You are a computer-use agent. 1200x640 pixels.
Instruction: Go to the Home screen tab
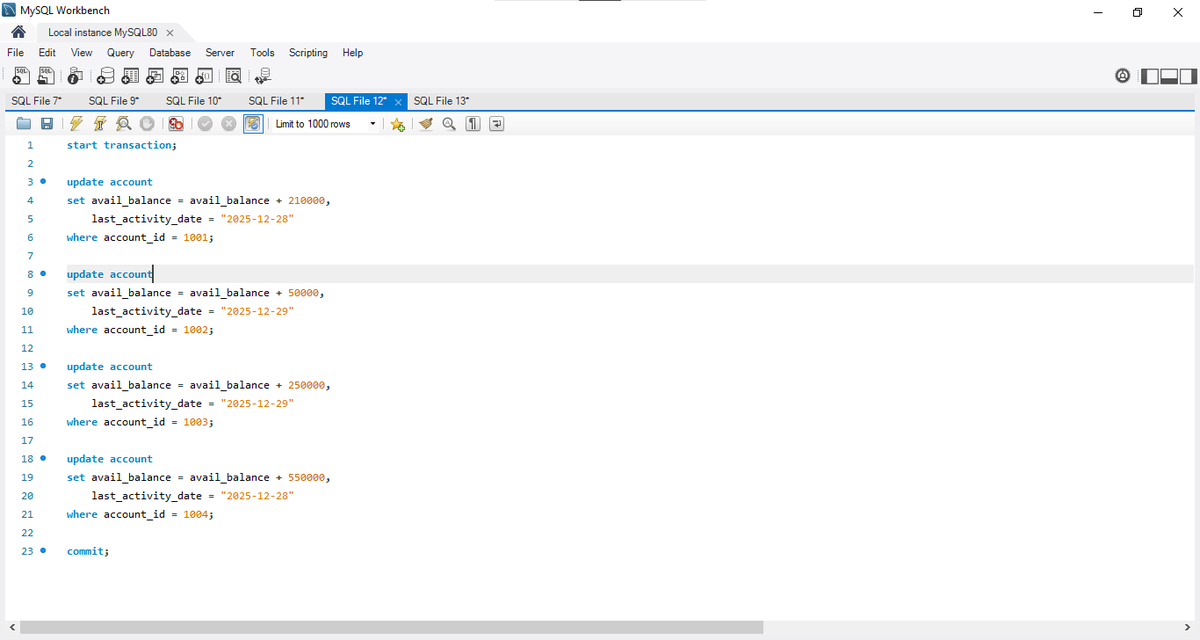pos(18,32)
